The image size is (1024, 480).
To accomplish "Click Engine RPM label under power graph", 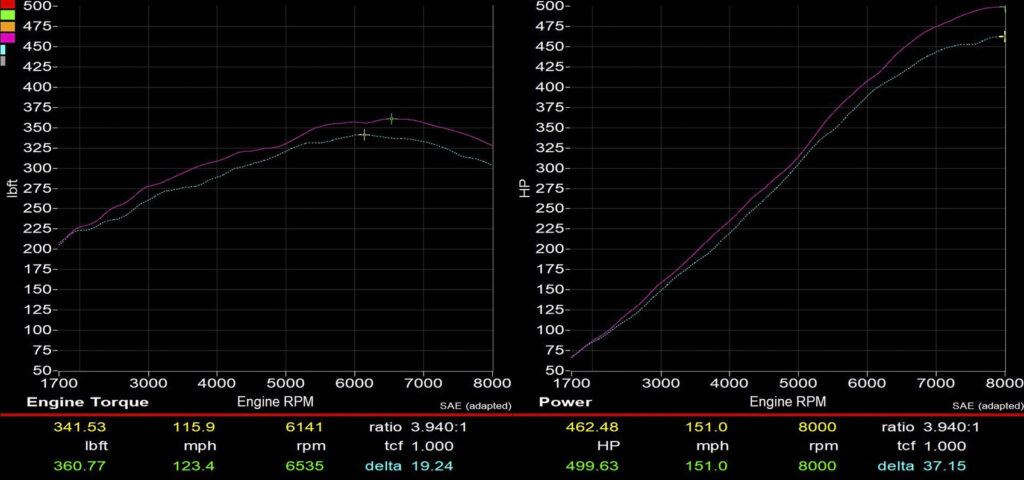I will [x=786, y=401].
